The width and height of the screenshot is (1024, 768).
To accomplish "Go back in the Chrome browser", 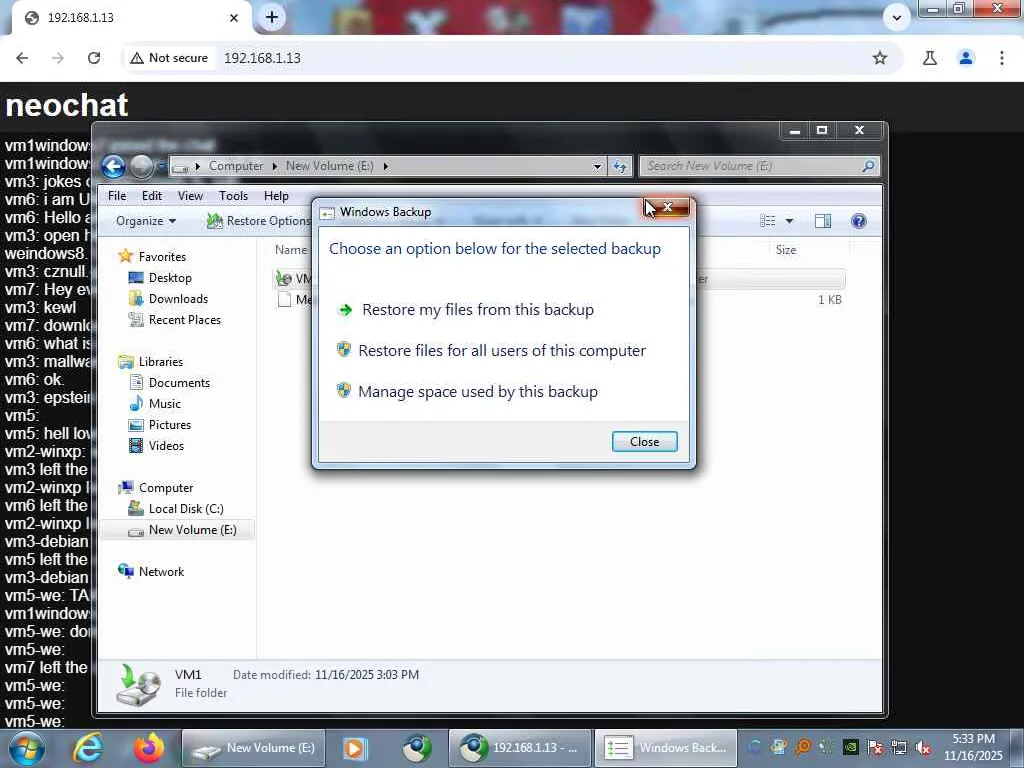I will 22,58.
